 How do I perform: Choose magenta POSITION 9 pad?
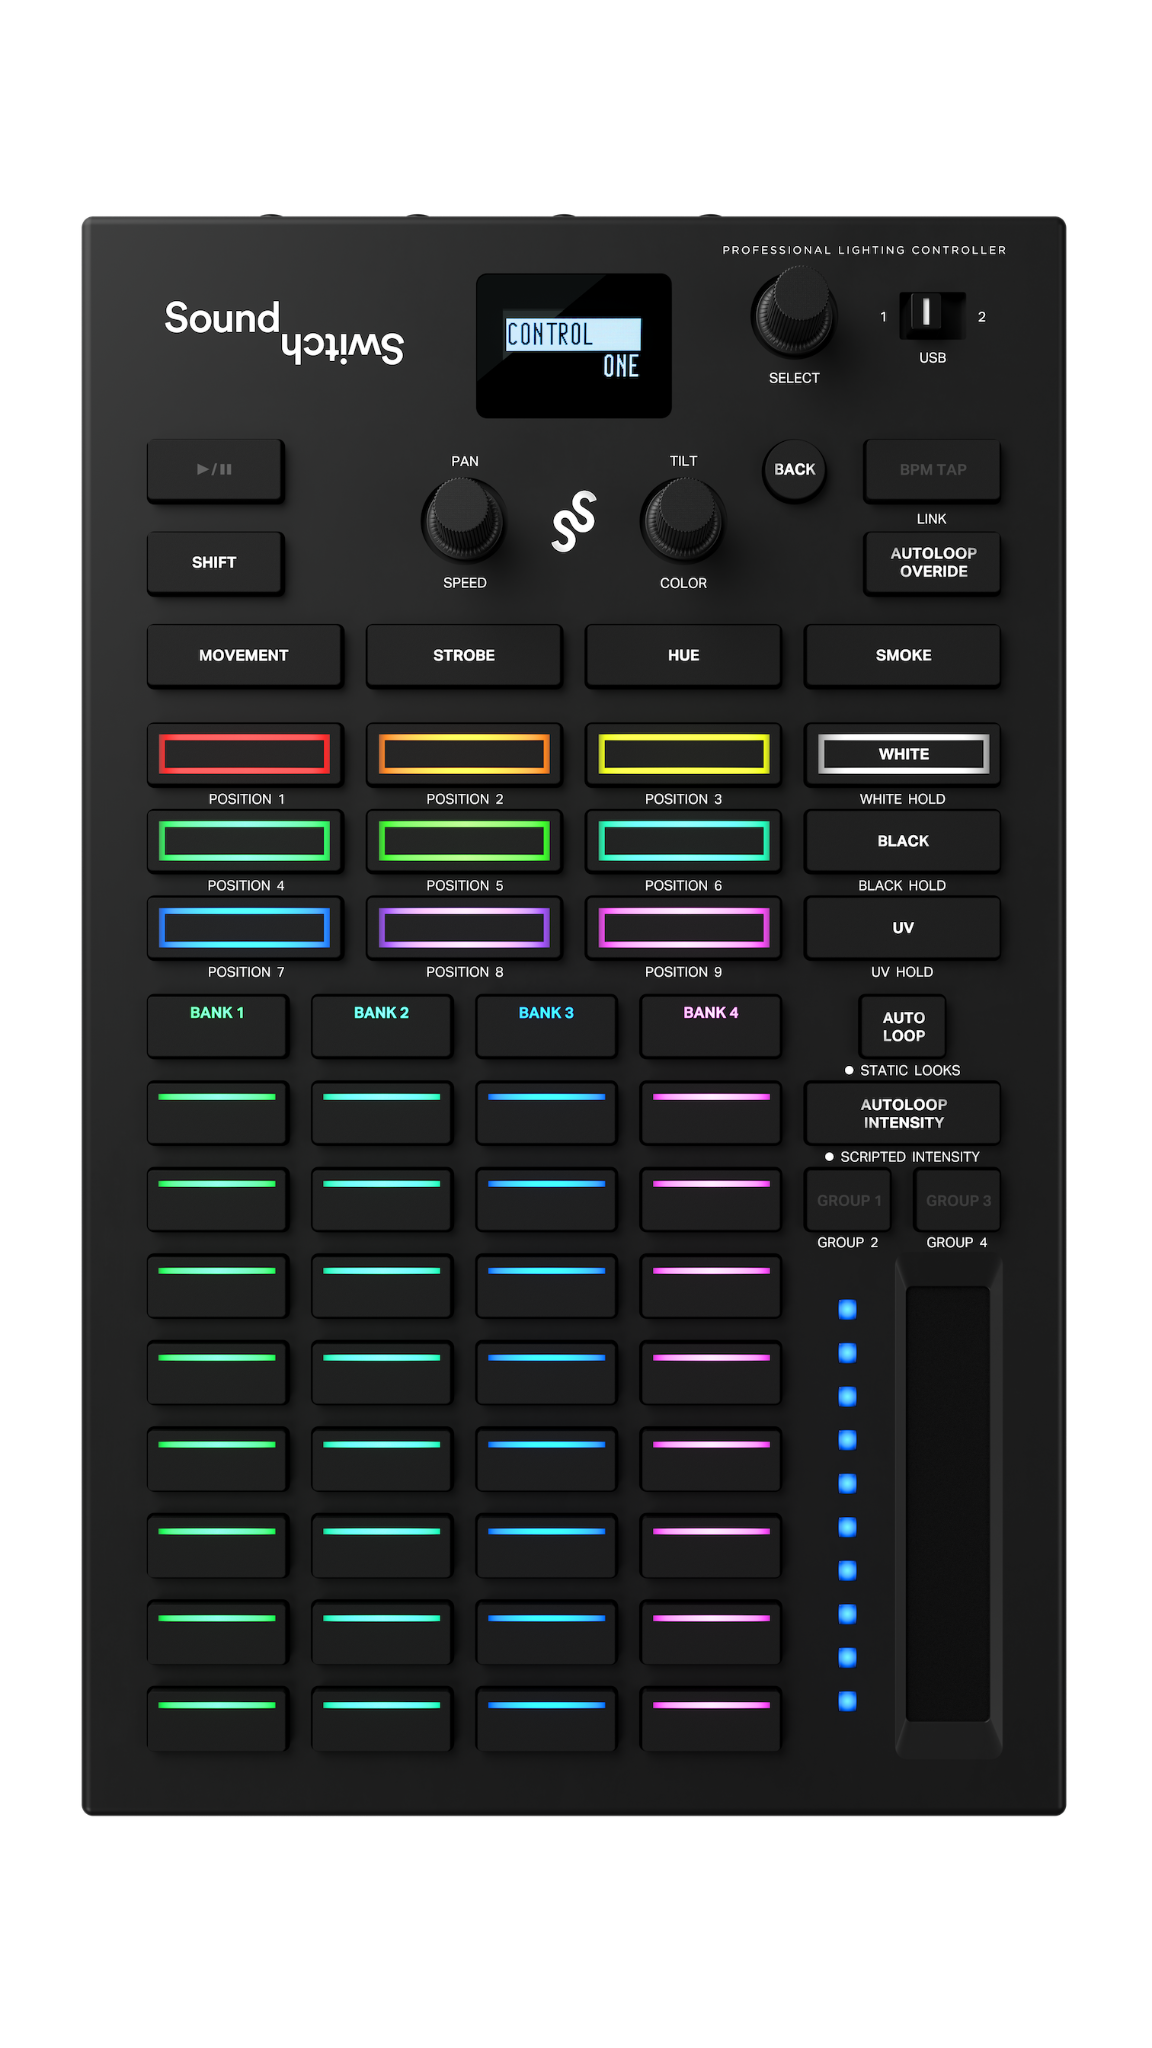click(x=683, y=928)
